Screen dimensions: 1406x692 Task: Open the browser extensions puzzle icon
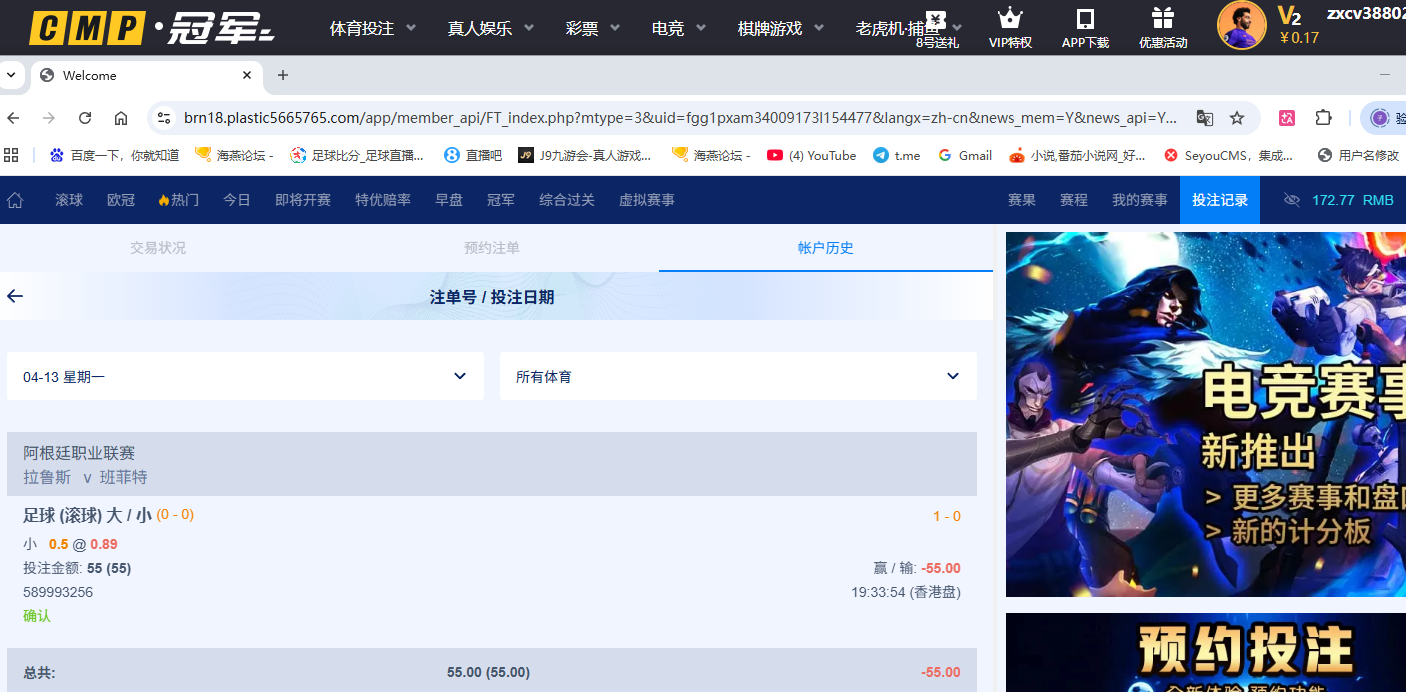[x=1323, y=118]
